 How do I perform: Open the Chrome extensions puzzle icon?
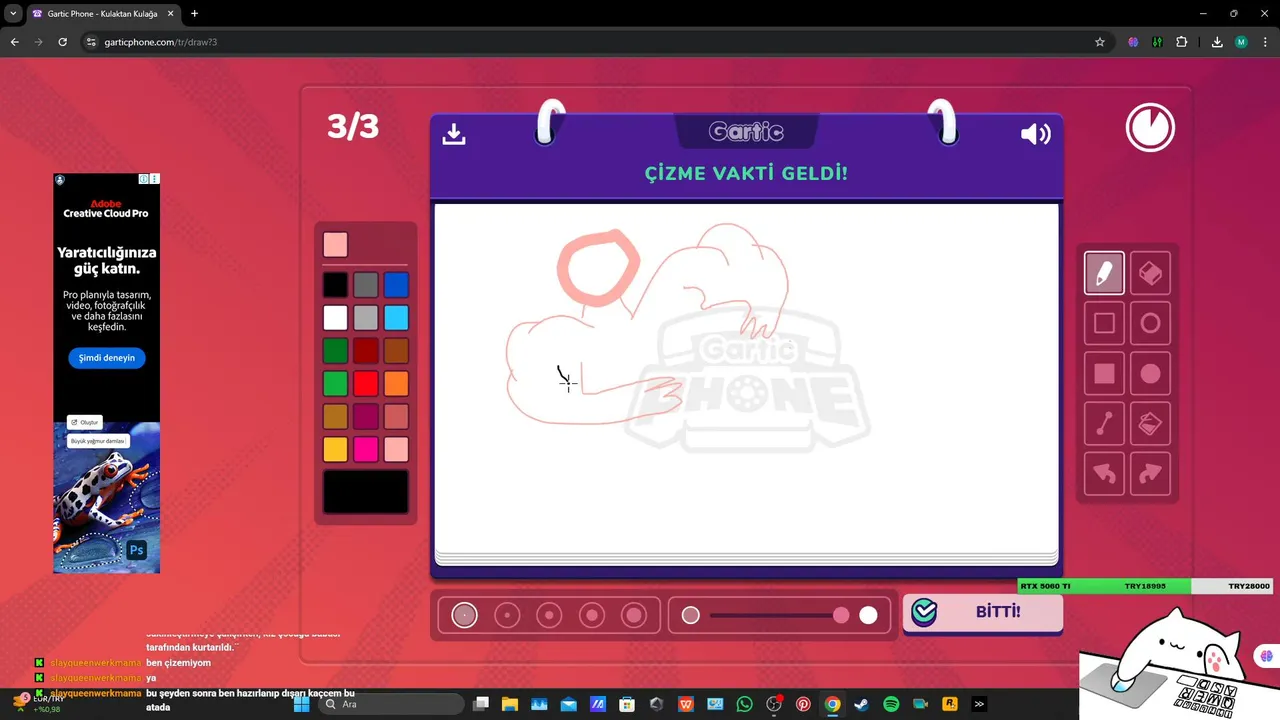1182,42
